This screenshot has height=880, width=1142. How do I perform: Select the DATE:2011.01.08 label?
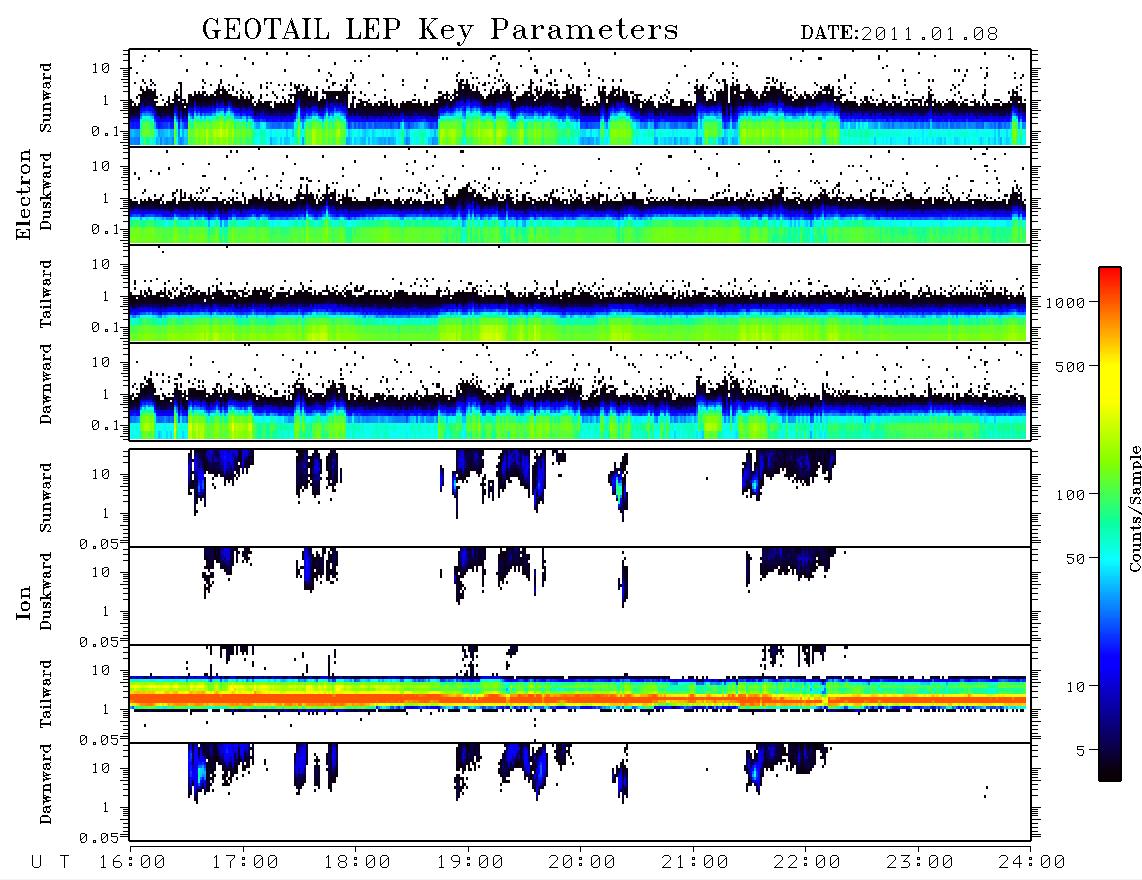pyautogui.click(x=899, y=33)
